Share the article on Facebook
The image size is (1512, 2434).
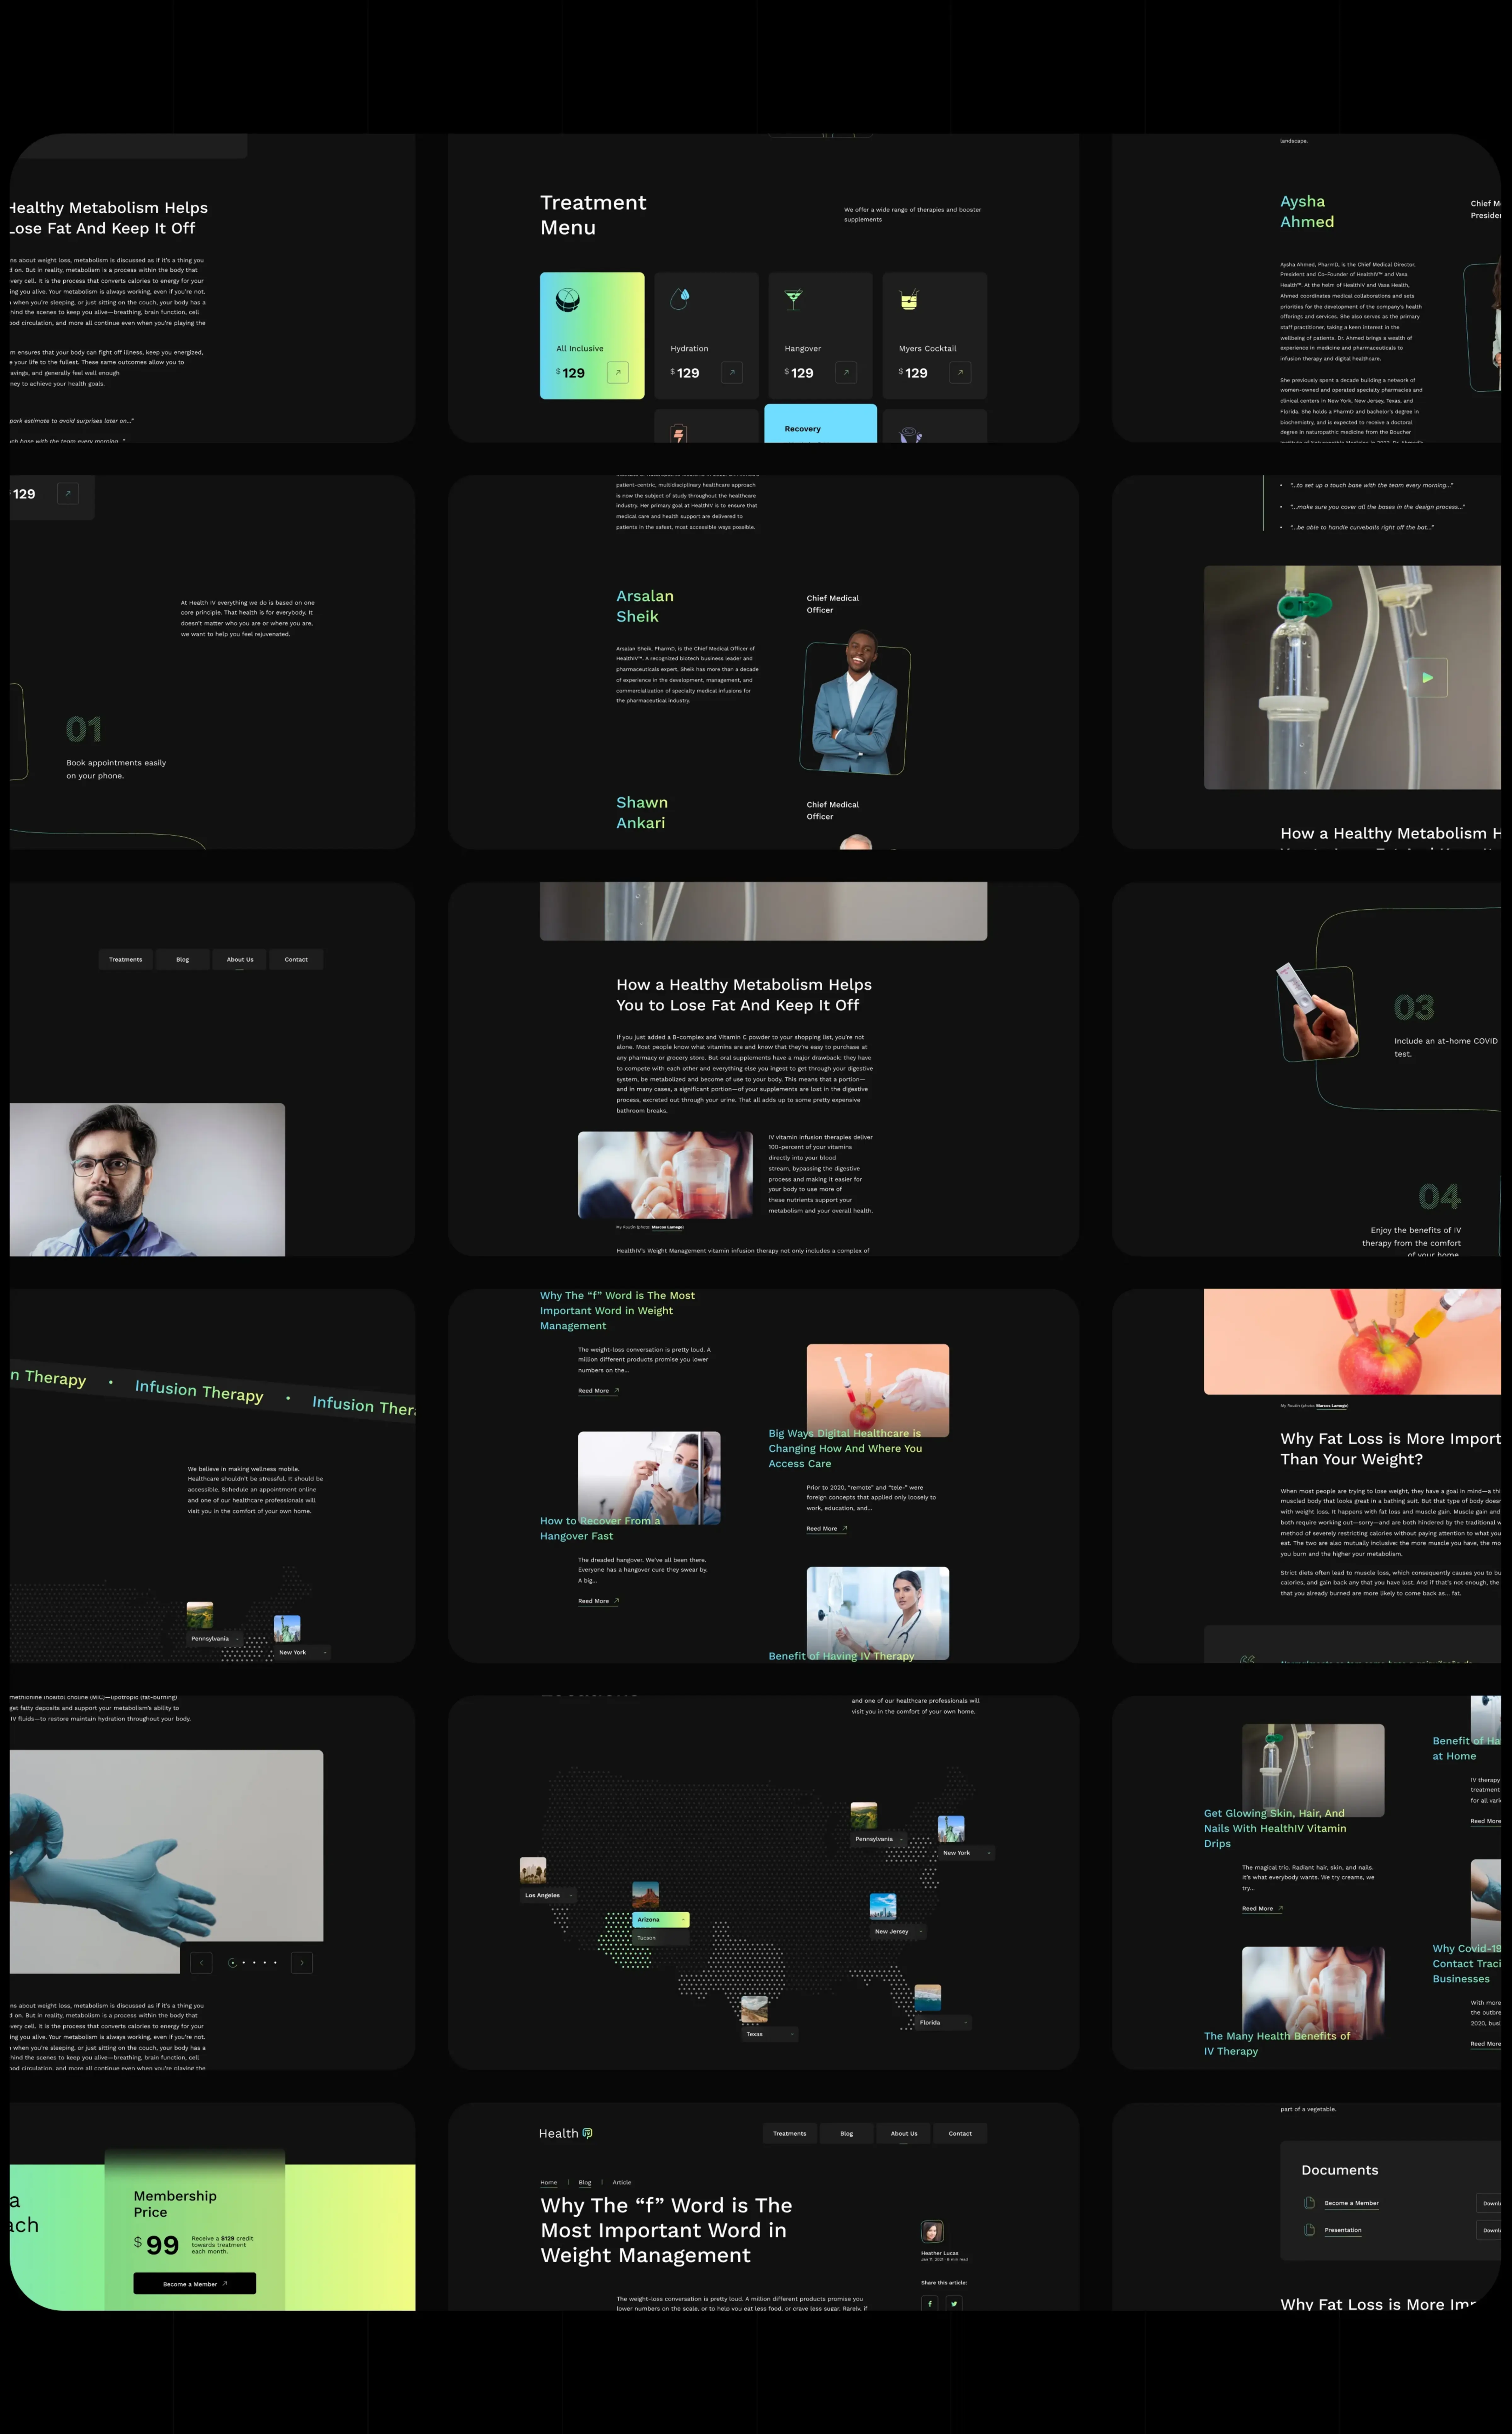(930, 2303)
